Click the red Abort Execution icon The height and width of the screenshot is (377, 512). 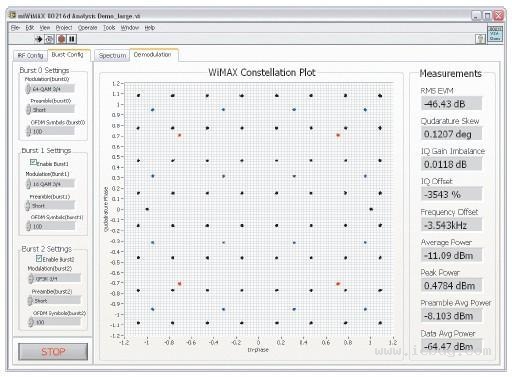61,39
